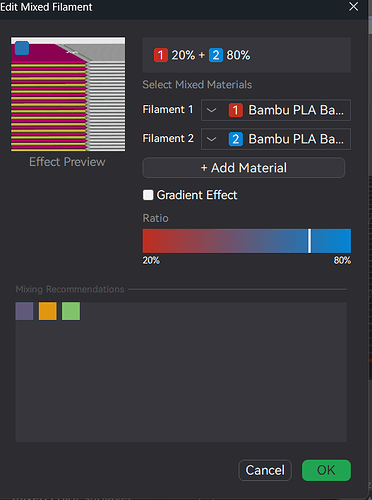
Task: Click the white Ratio slider handle
Action: click(x=309, y=241)
